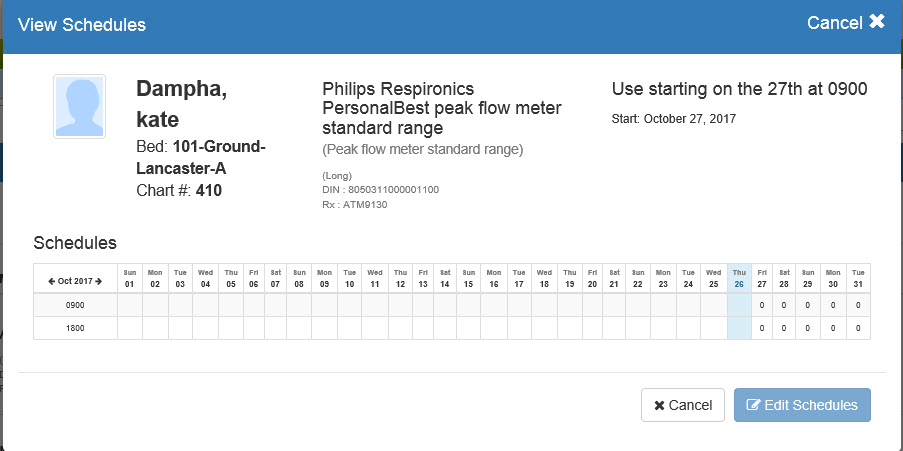Close the dialog using the header Cancel X
The image size is (903, 451).
[846, 22]
